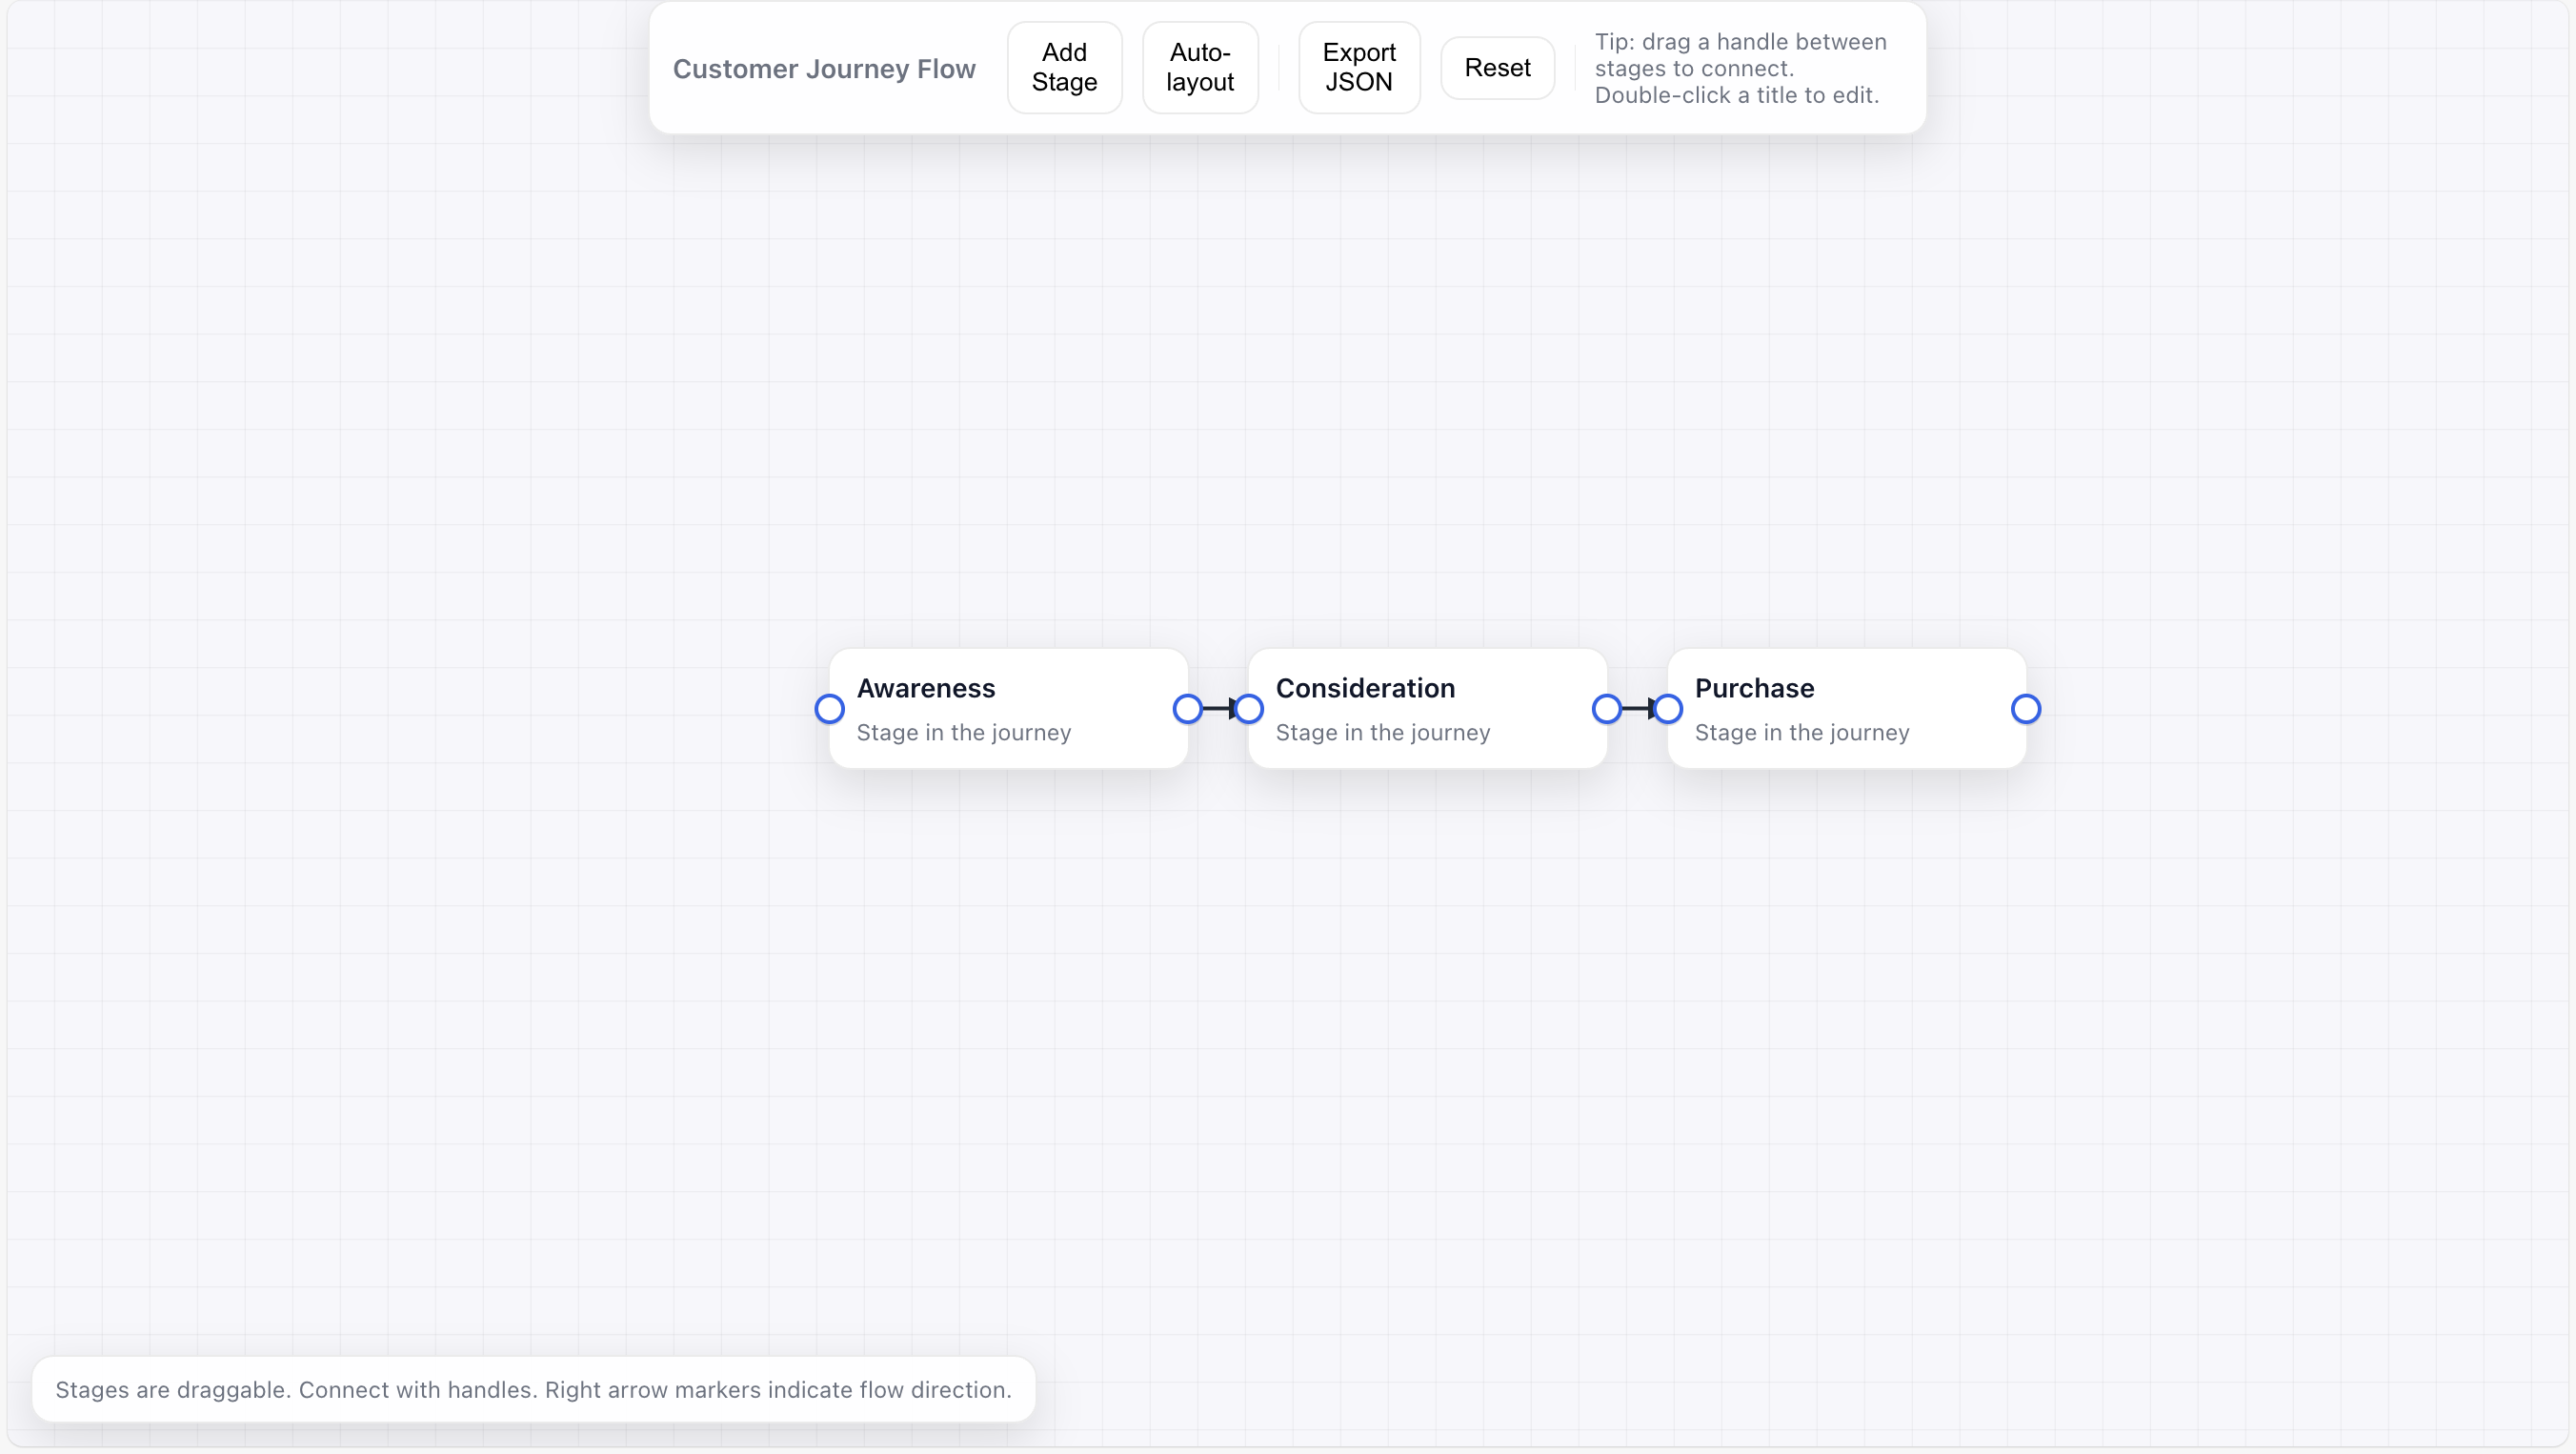2576x1454 pixels.
Task: Click Awareness stage's left handle
Action: 829,709
